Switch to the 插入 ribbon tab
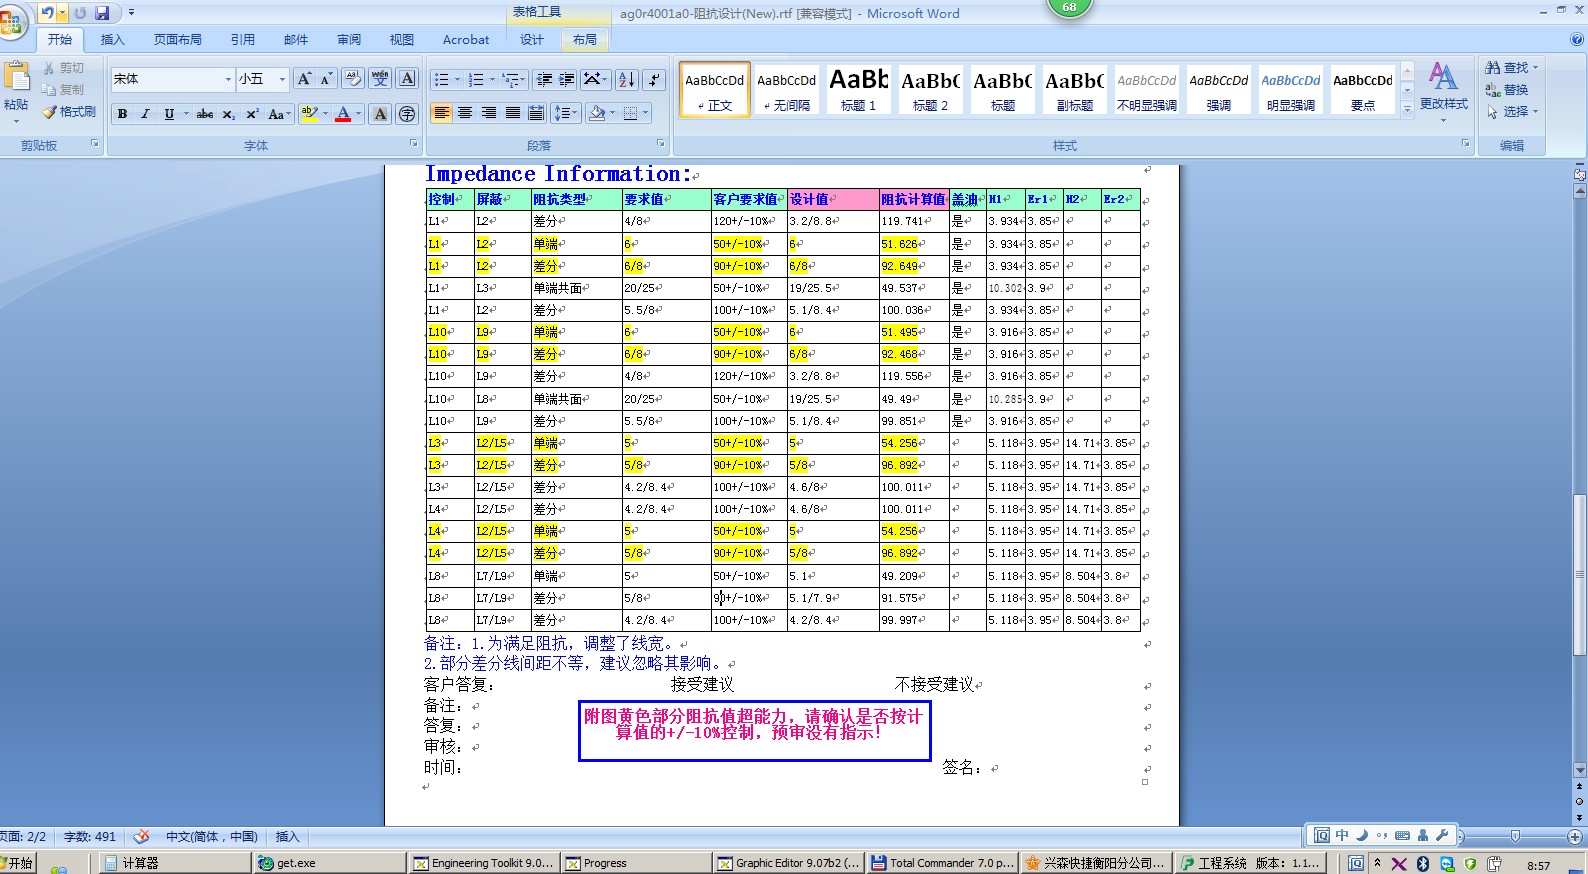This screenshot has height=874, width=1588. (113, 40)
